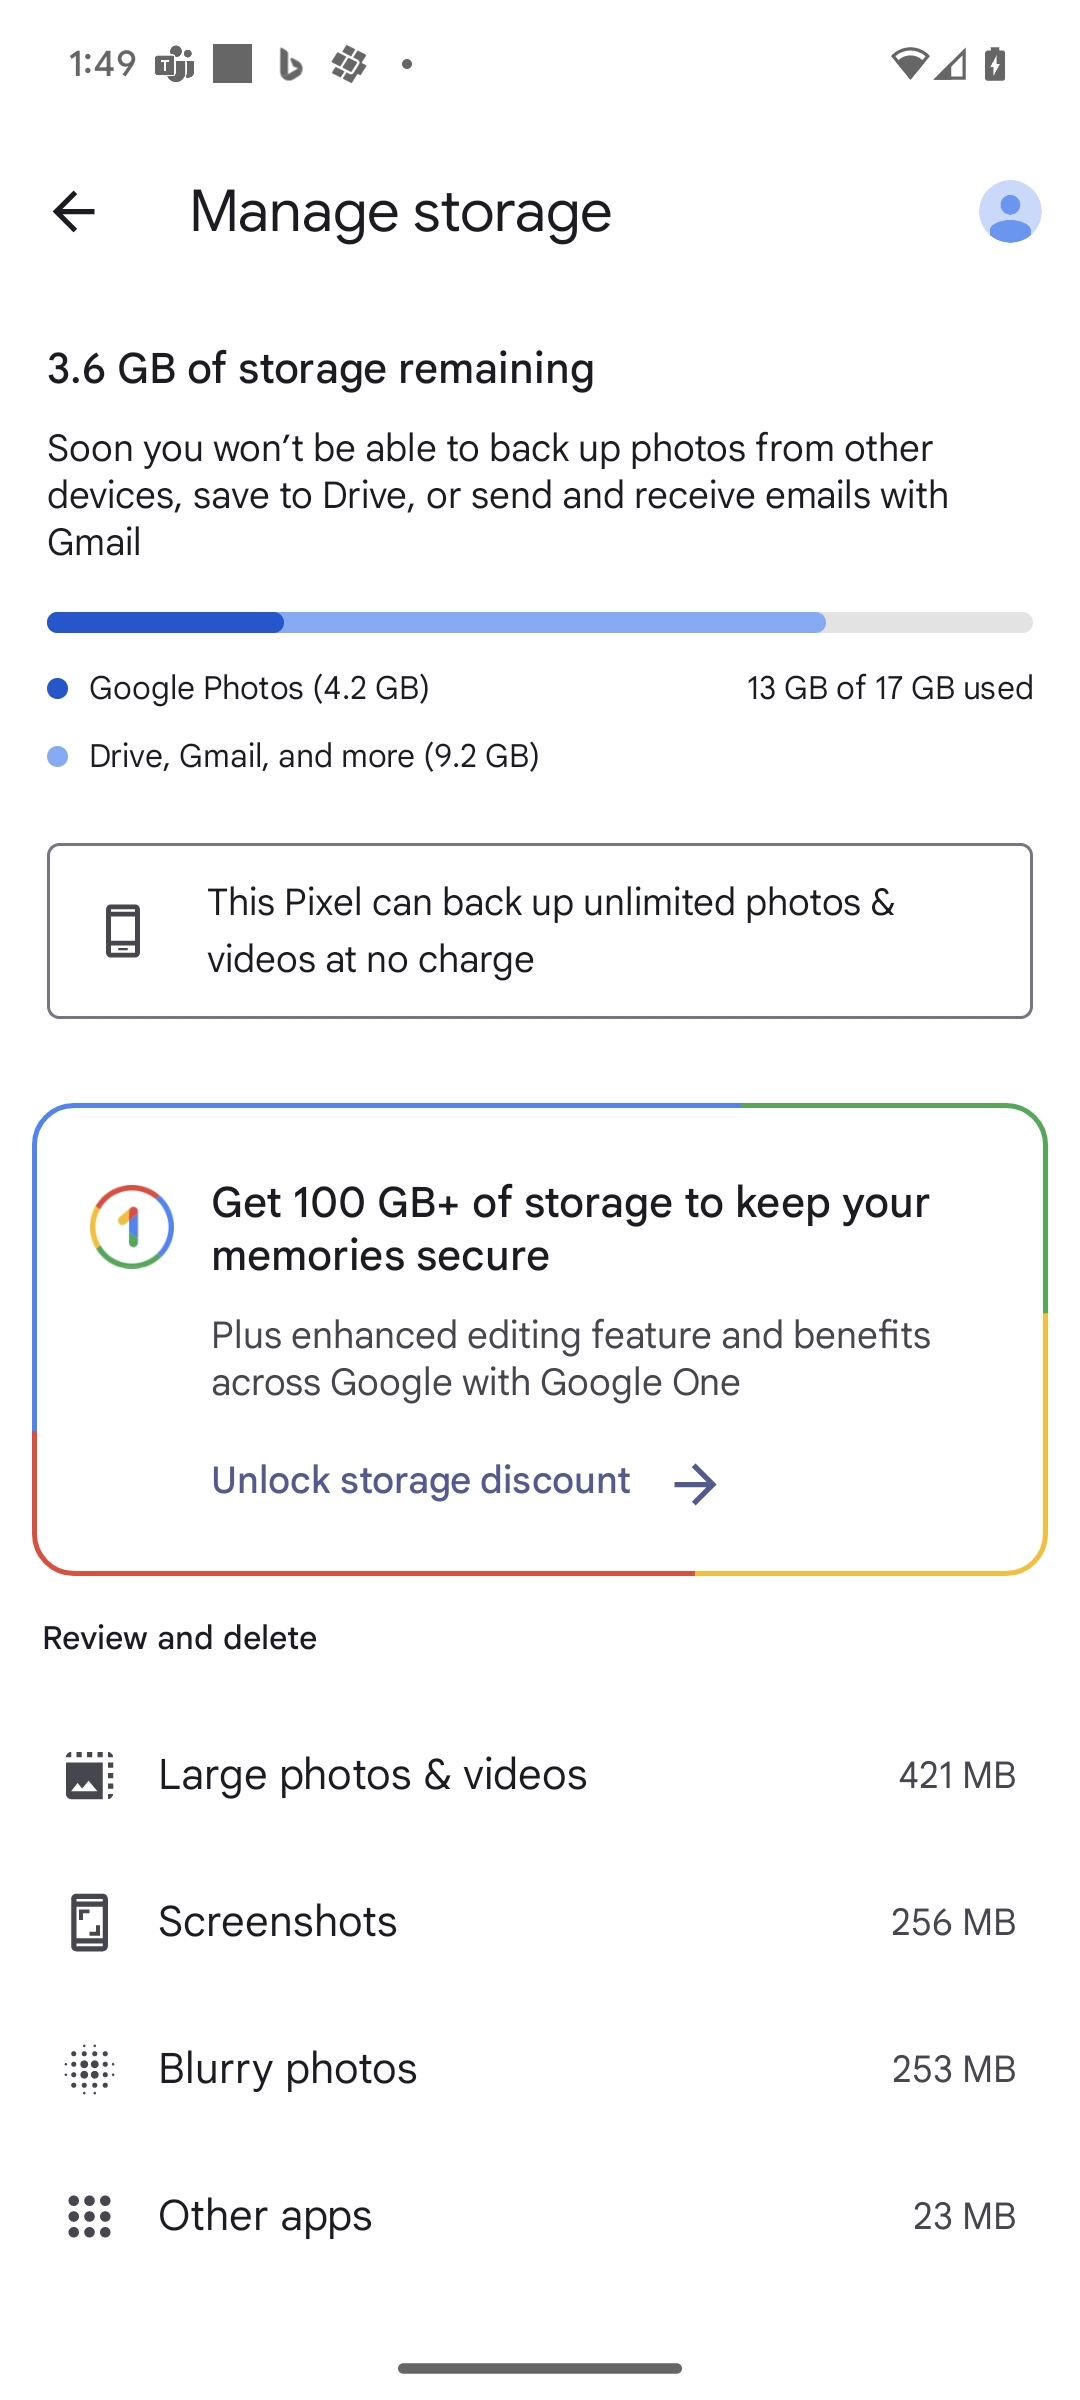1080x2400 pixels.
Task: Tap the Large photos & videos icon
Action: click(90, 1775)
